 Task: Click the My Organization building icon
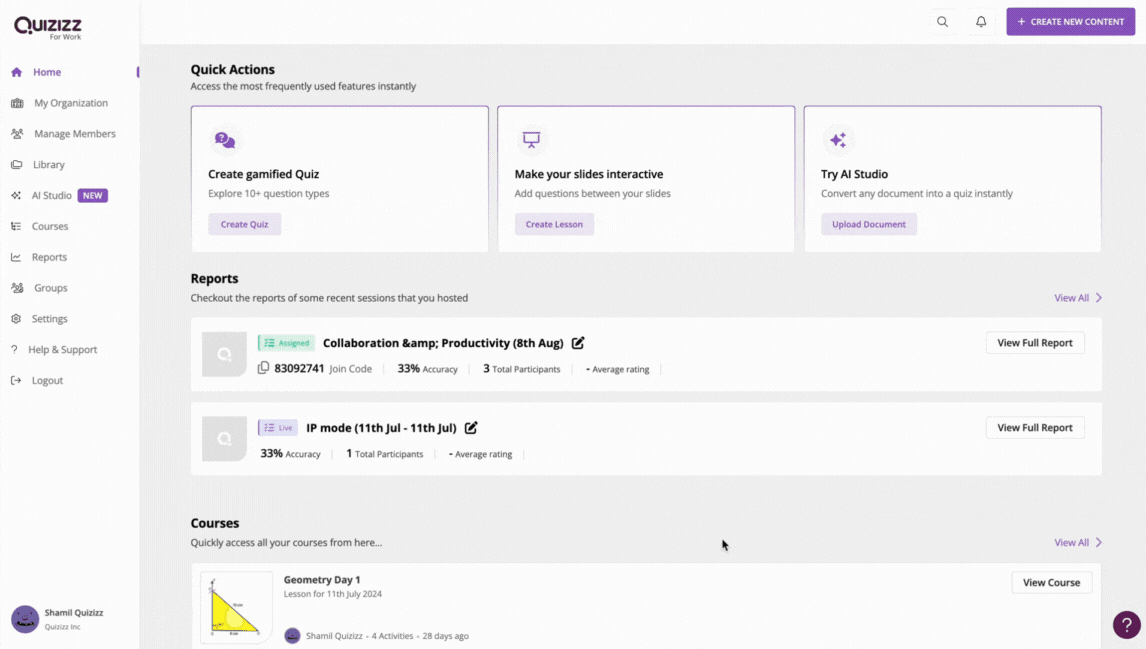(17, 103)
